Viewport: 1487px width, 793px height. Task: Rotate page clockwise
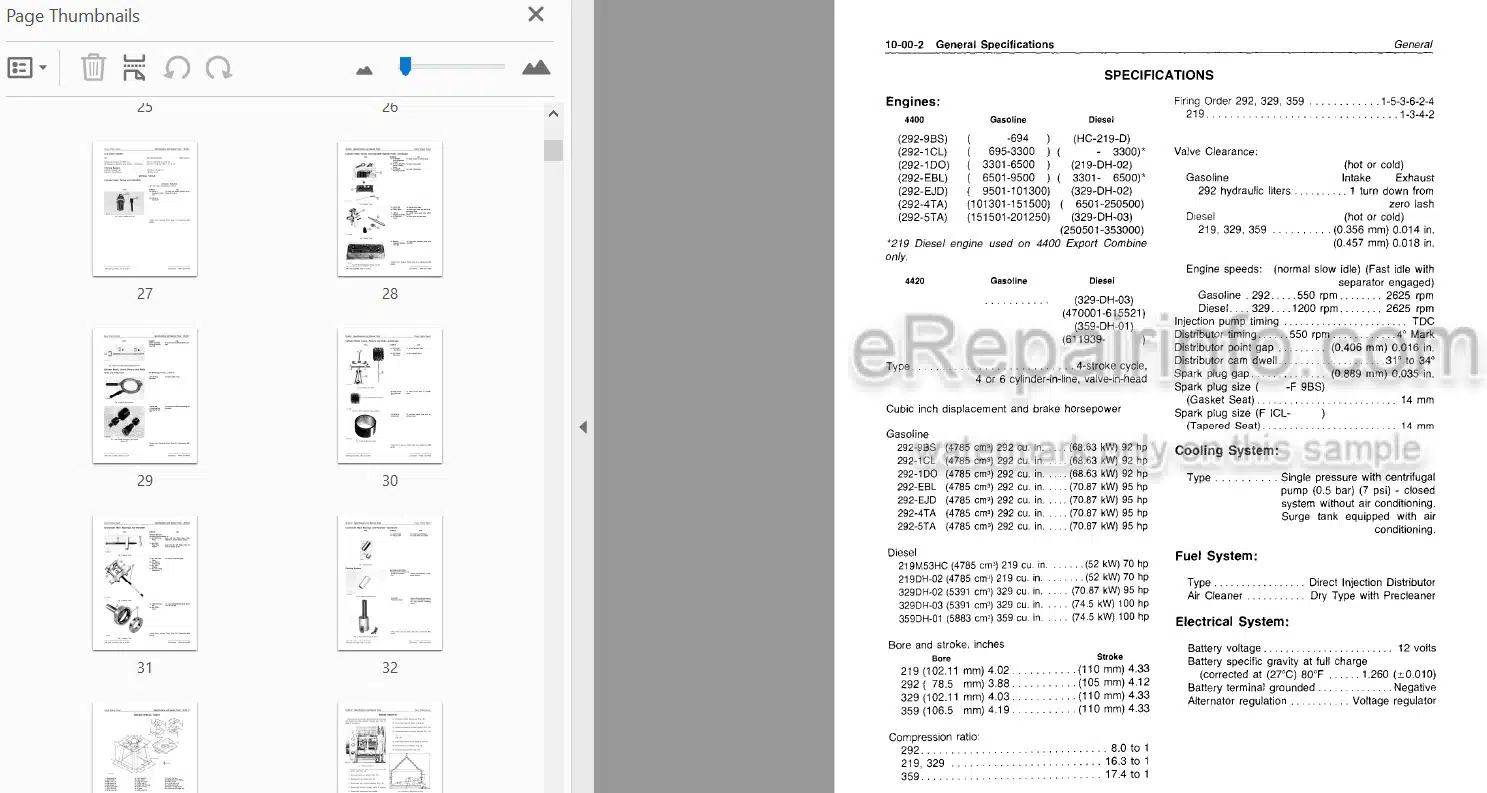click(x=219, y=68)
